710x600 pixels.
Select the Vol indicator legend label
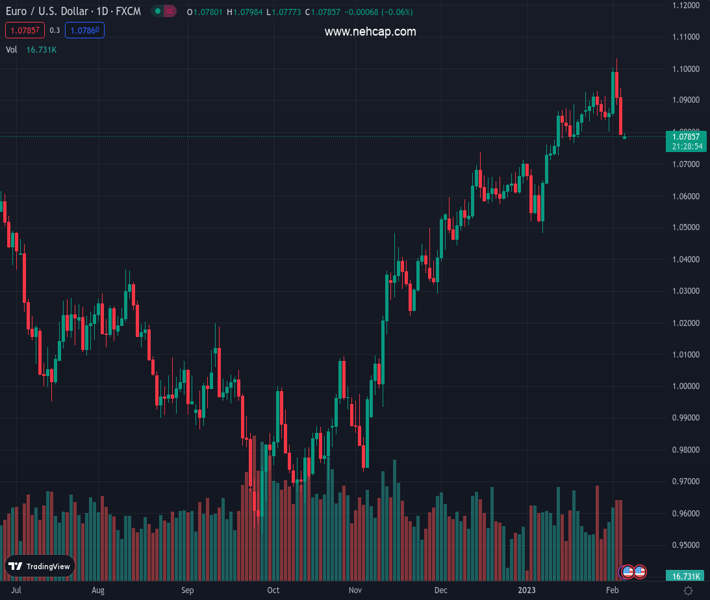point(12,49)
